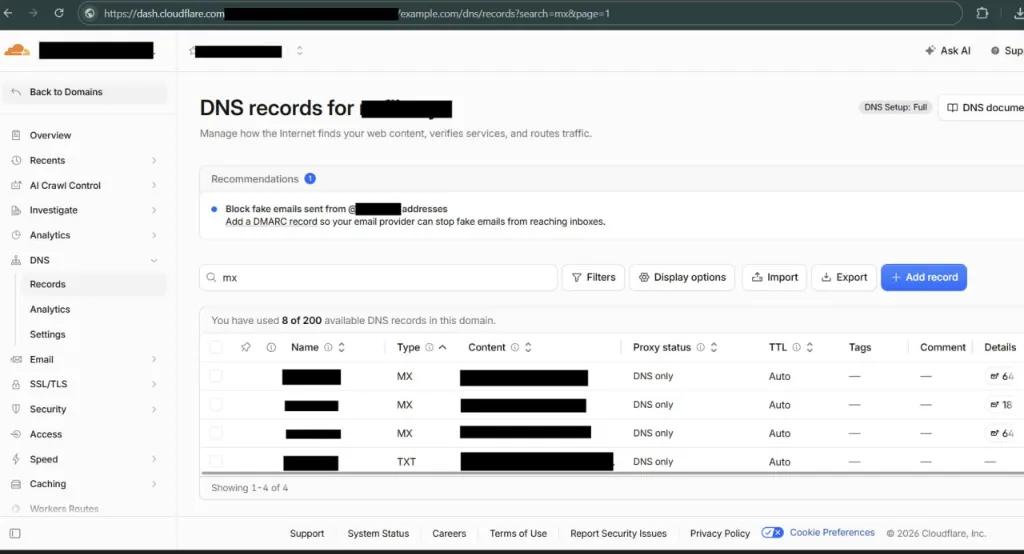This screenshot has width=1024, height=554.
Task: Open the System Status footer link
Action: 378,534
